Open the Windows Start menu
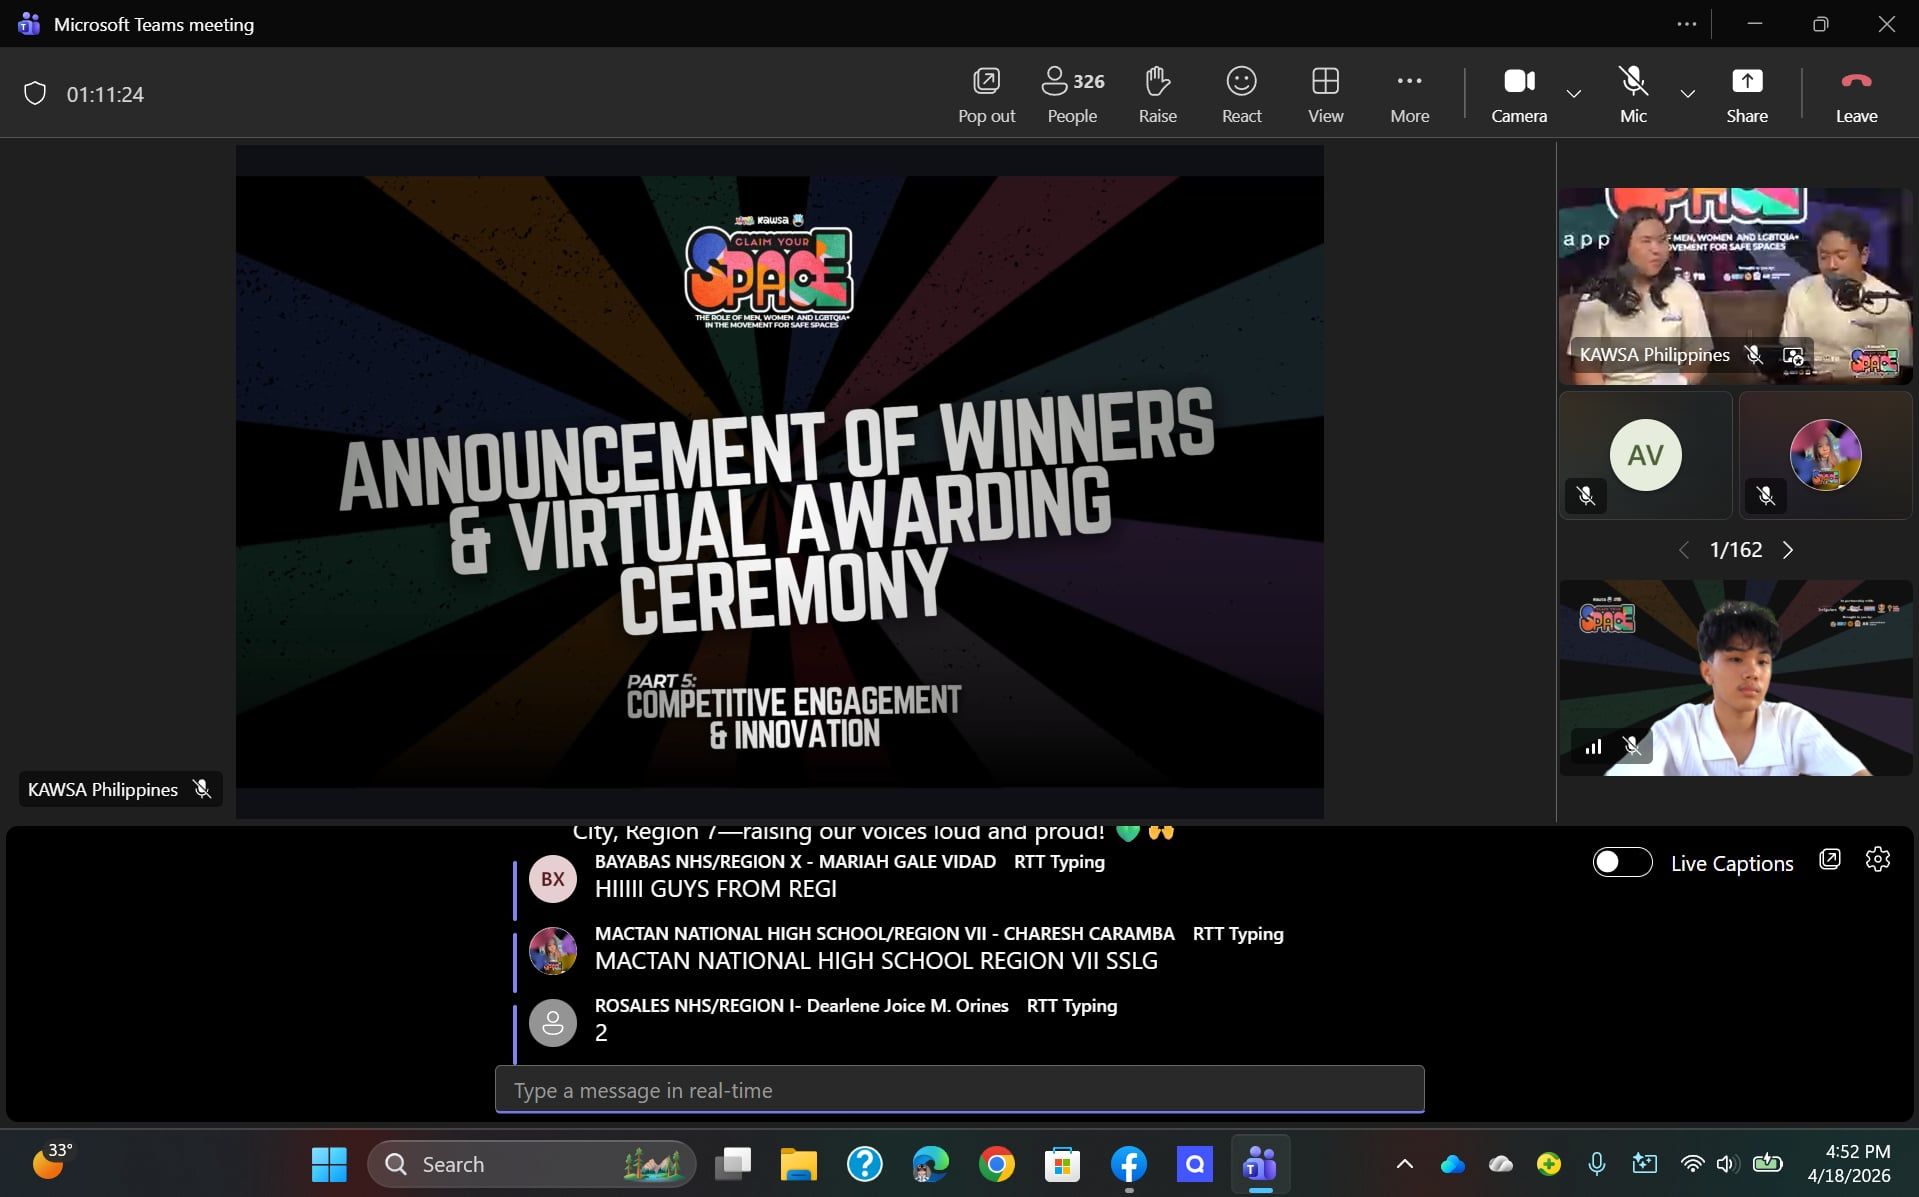Screen dimensions: 1919x1197 click(329, 1164)
